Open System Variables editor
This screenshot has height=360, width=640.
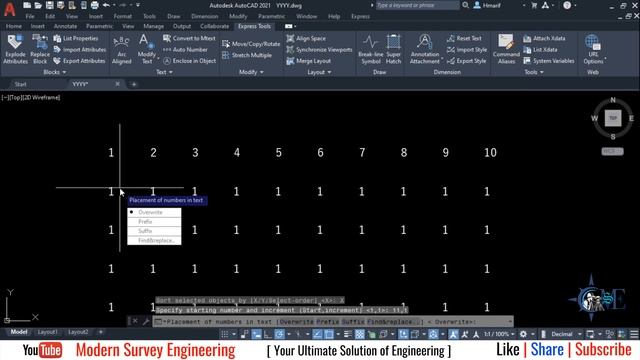click(x=549, y=61)
